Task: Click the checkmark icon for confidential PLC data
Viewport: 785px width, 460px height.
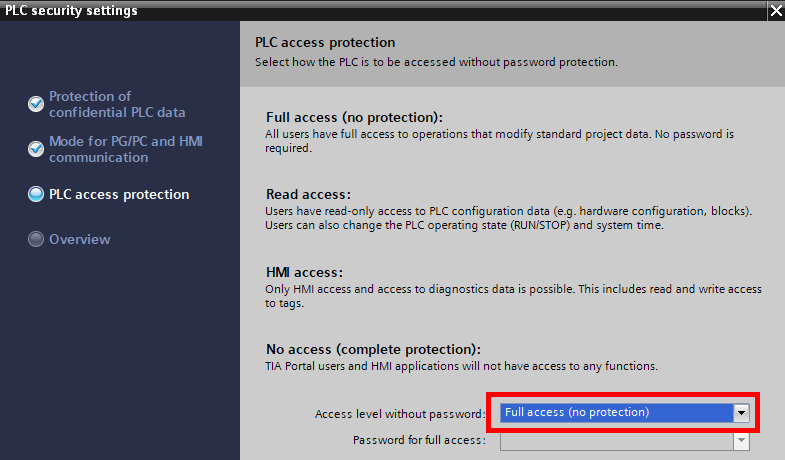Action: (x=36, y=104)
